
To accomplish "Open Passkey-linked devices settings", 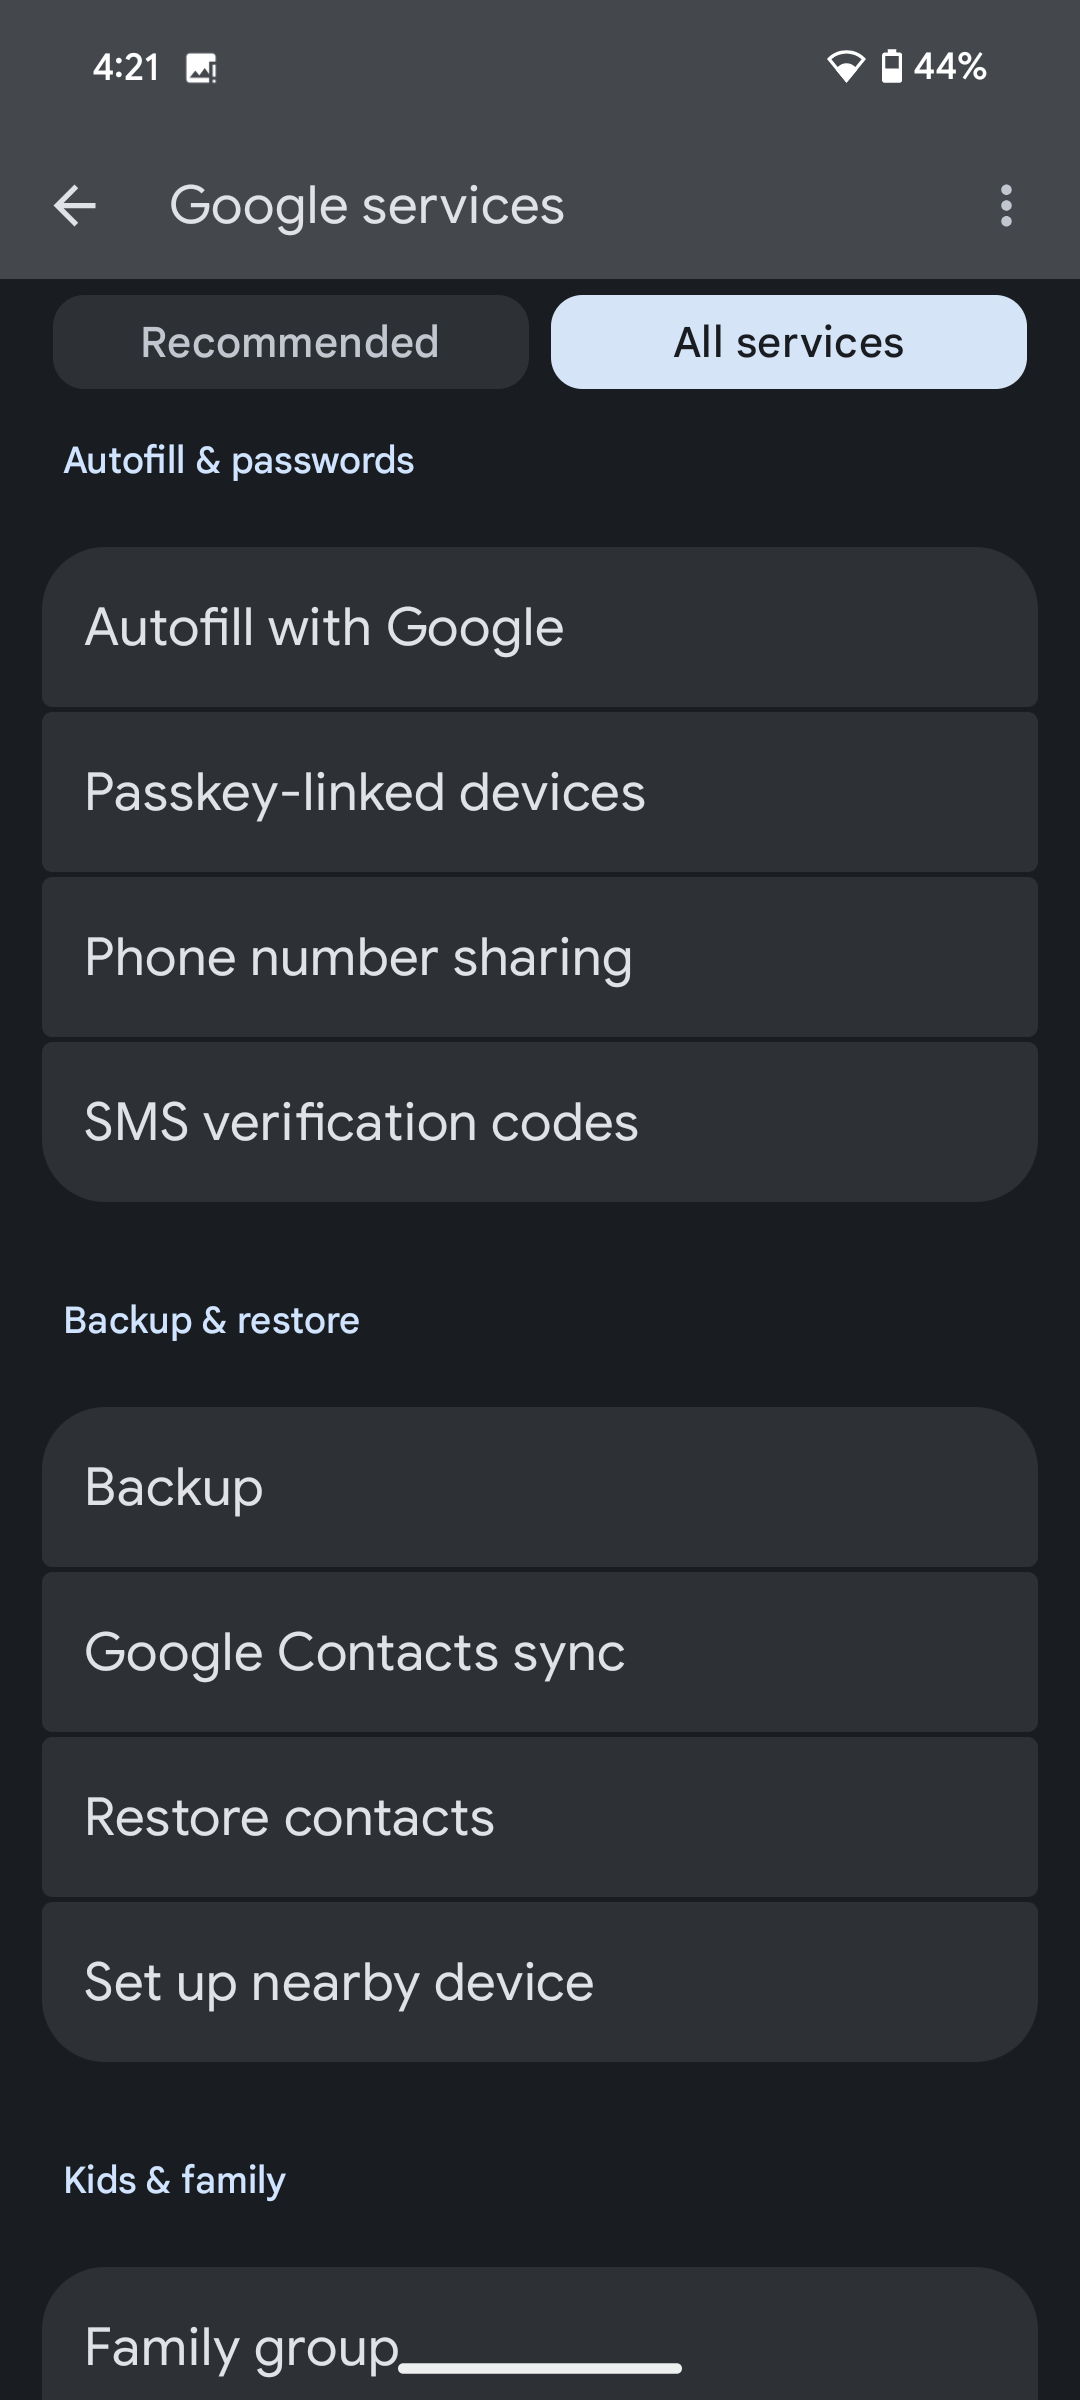I will [540, 792].
